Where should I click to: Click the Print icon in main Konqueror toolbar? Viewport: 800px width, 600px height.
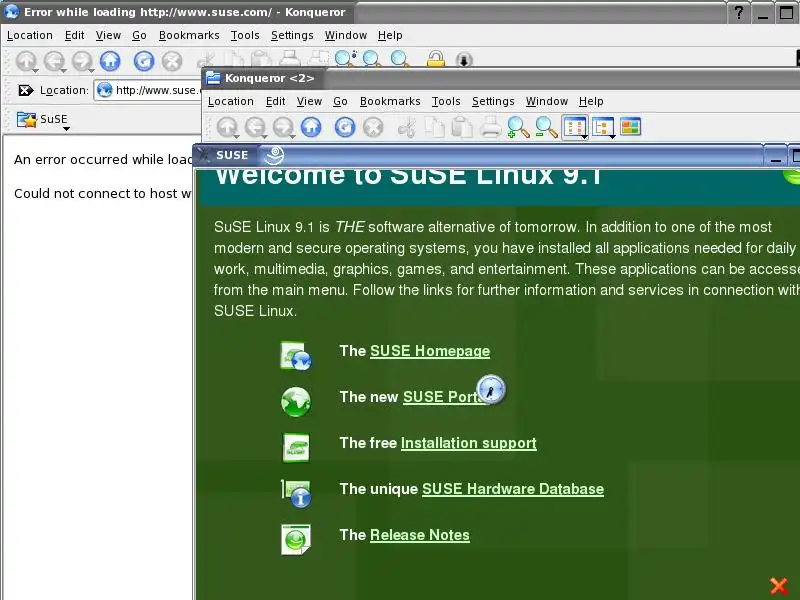(x=290, y=59)
